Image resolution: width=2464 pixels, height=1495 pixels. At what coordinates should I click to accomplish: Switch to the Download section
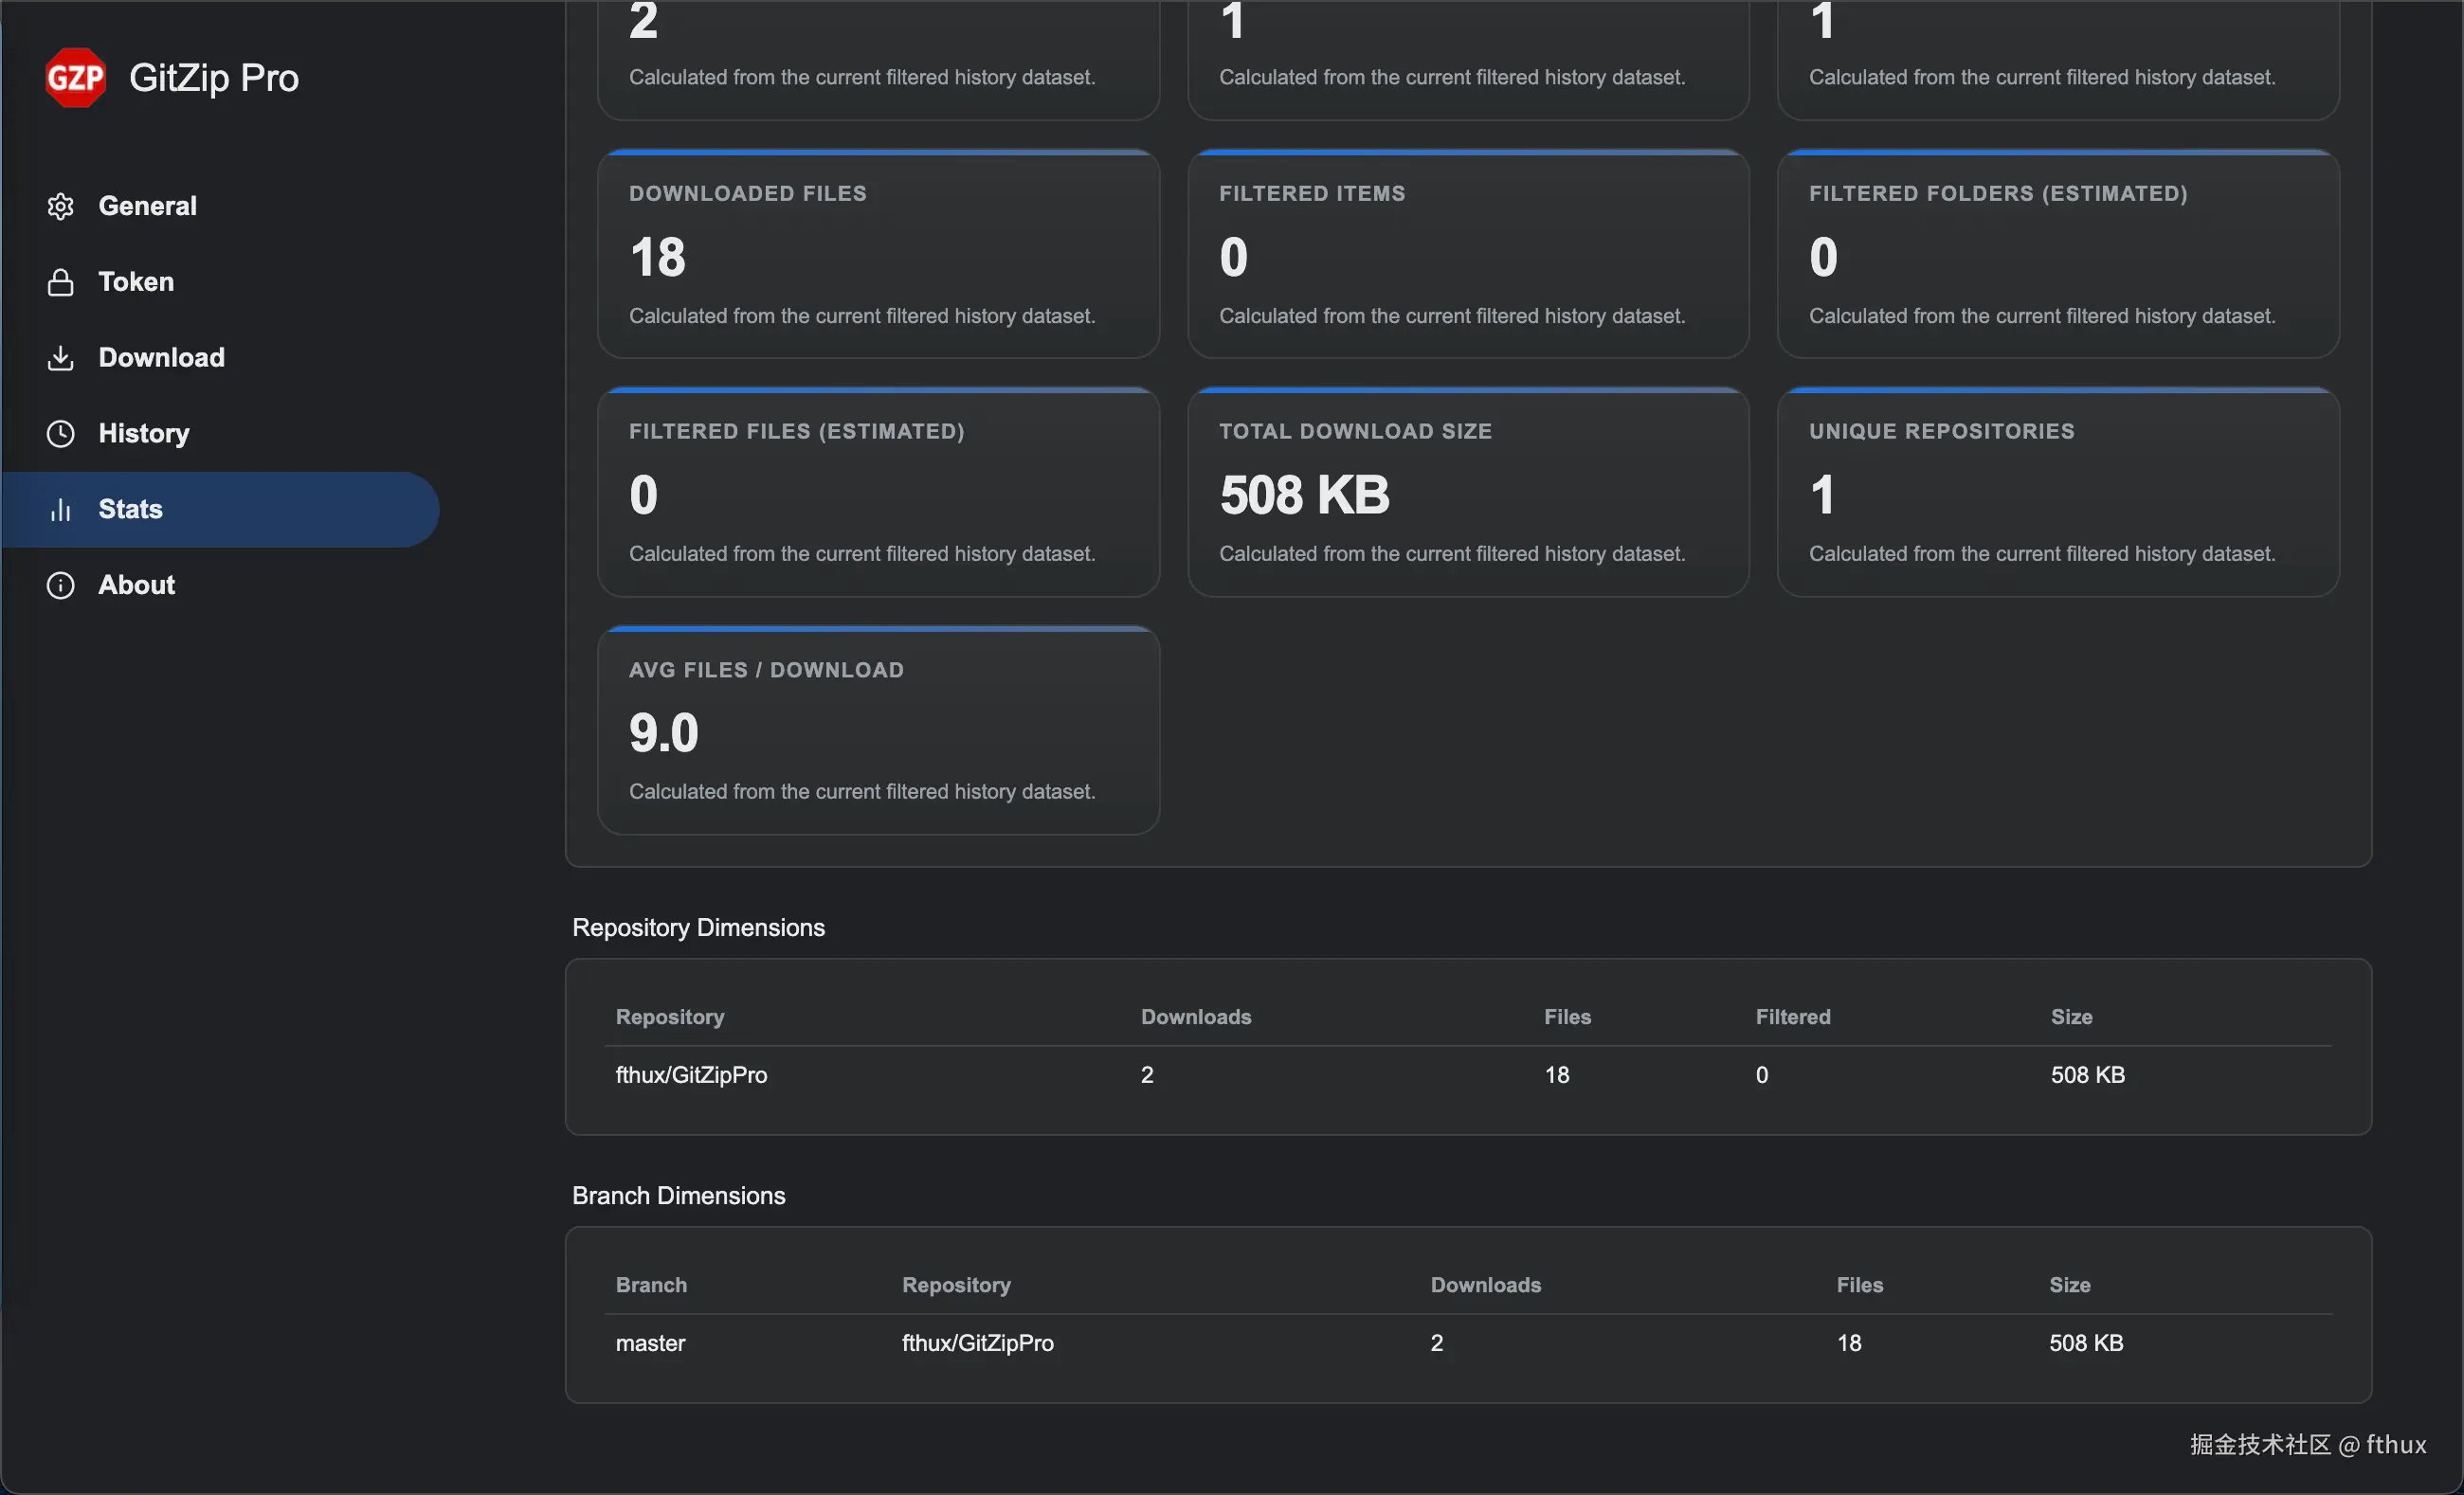[220, 358]
